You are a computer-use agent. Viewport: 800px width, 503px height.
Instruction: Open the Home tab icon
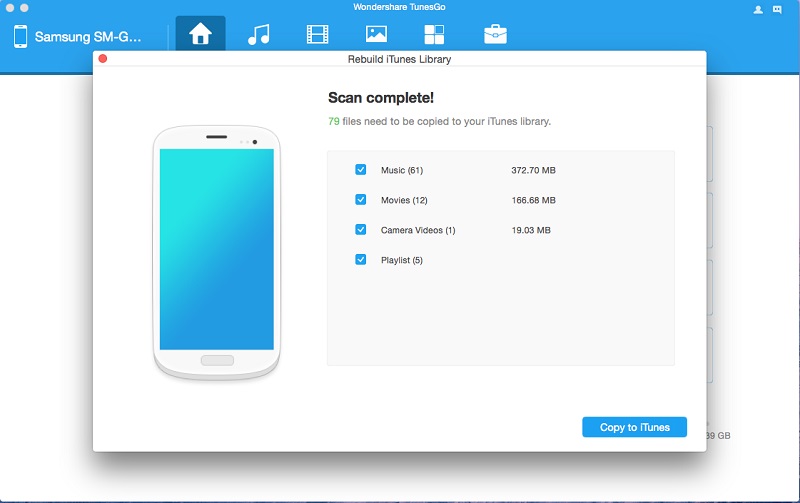(200, 35)
